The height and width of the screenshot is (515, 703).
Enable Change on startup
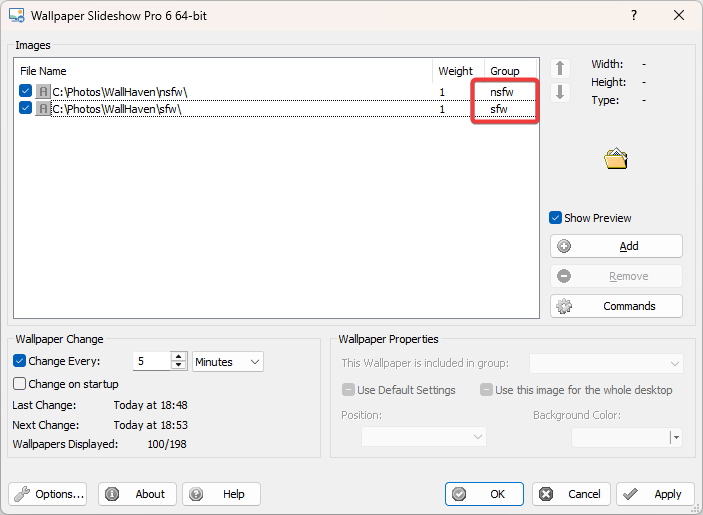(x=19, y=384)
